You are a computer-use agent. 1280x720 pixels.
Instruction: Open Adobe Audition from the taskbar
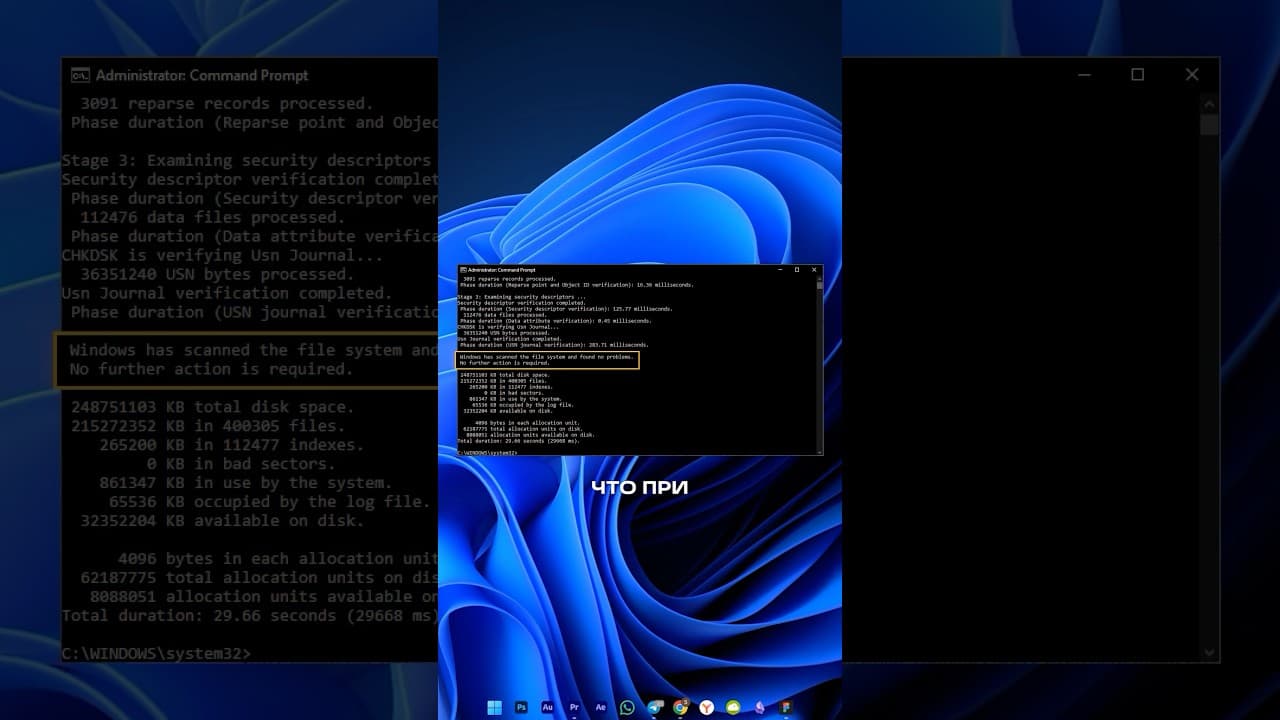click(547, 707)
